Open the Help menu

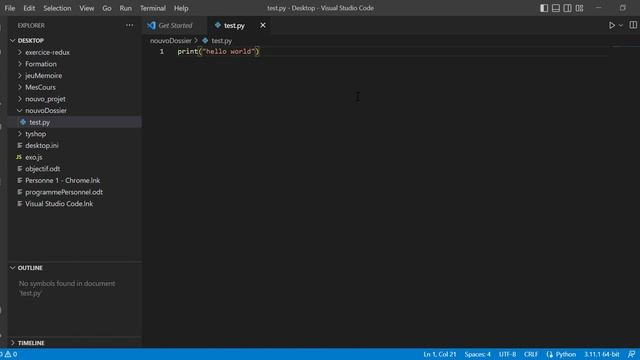pyautogui.click(x=181, y=8)
